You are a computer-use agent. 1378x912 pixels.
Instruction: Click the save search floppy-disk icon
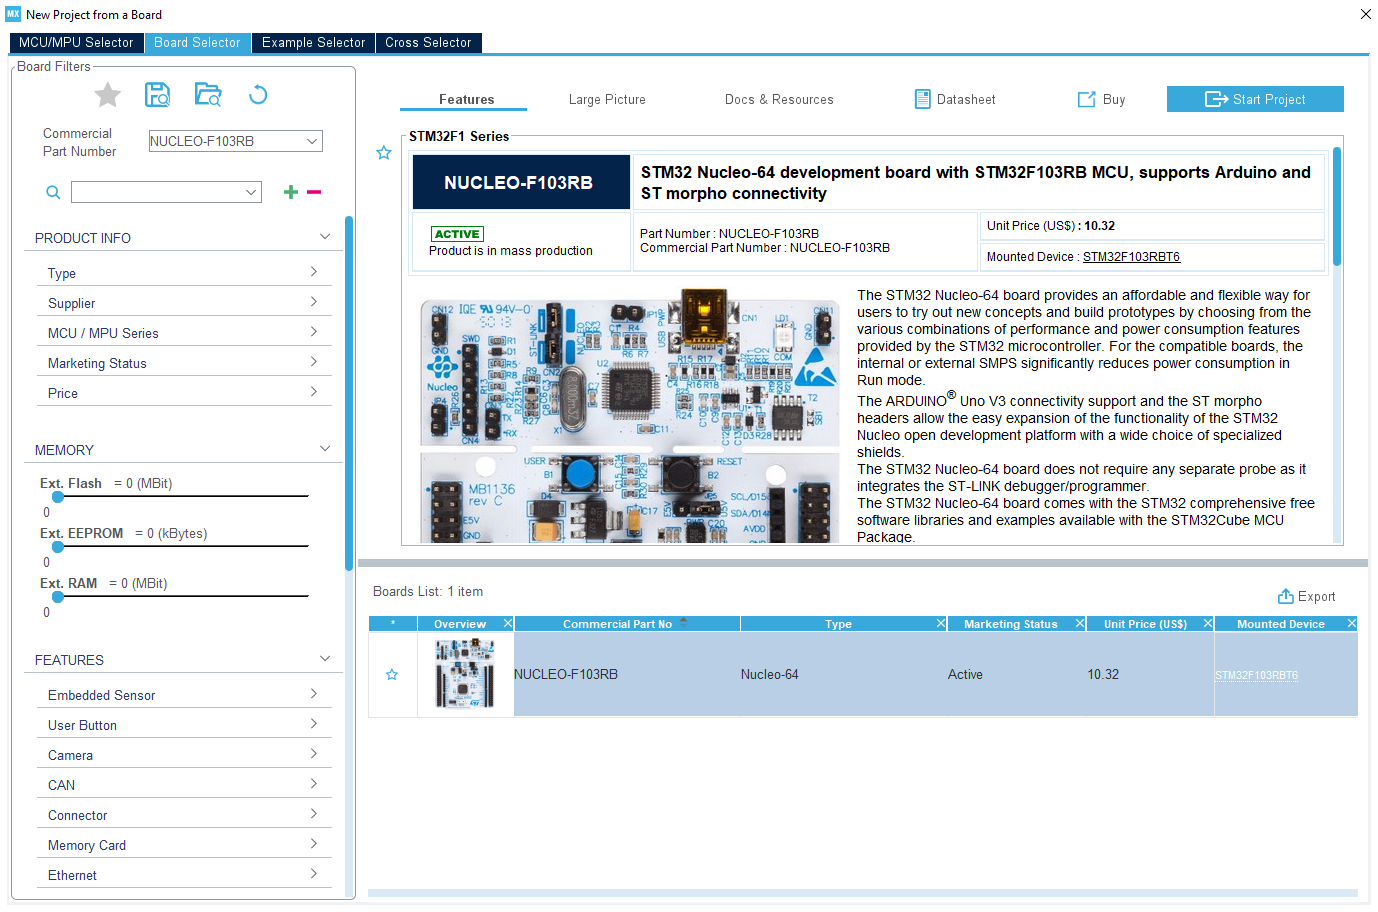(x=157, y=95)
